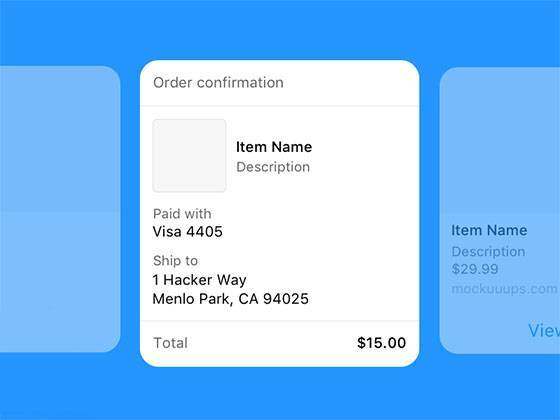Click the blue background above the receipt
This screenshot has height=420, width=560.
point(280,30)
